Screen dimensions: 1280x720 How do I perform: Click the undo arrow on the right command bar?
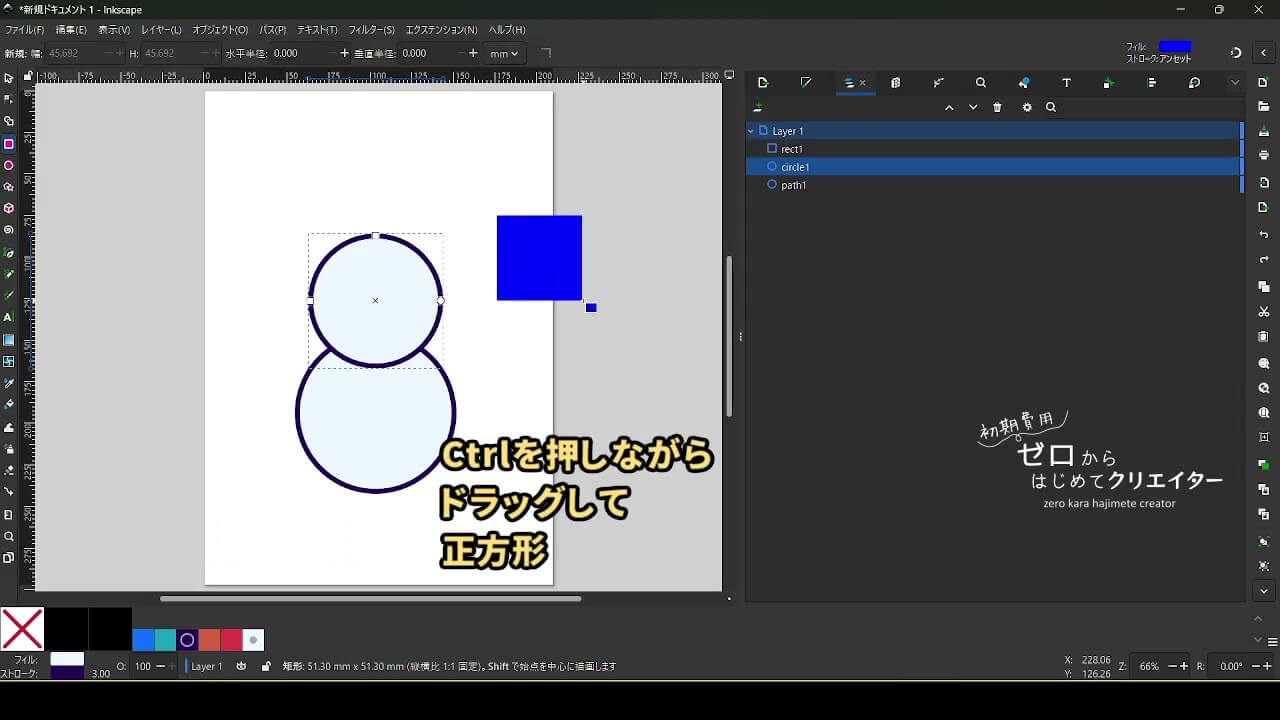coord(1264,235)
